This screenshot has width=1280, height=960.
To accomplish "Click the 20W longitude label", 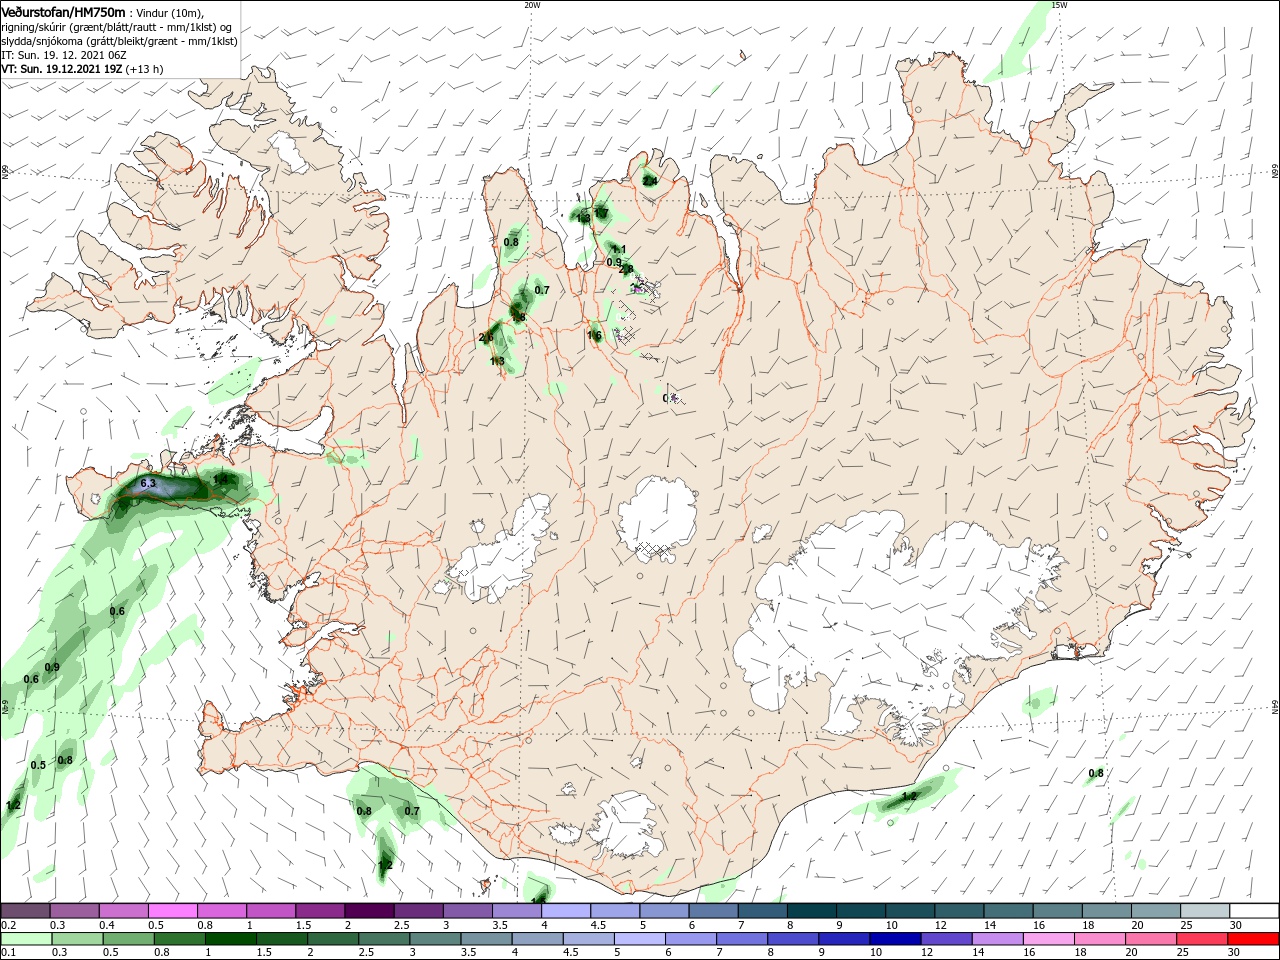I will 532,5.
